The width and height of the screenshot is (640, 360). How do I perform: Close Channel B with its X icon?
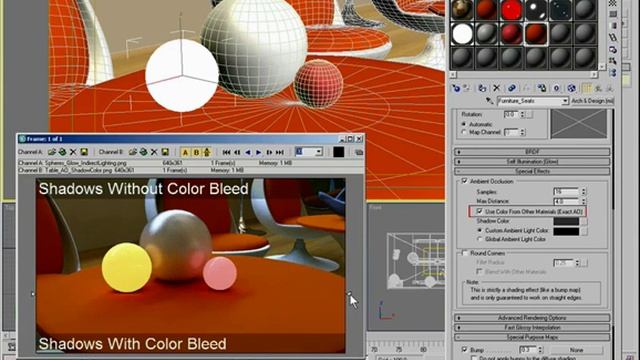[x=154, y=152]
